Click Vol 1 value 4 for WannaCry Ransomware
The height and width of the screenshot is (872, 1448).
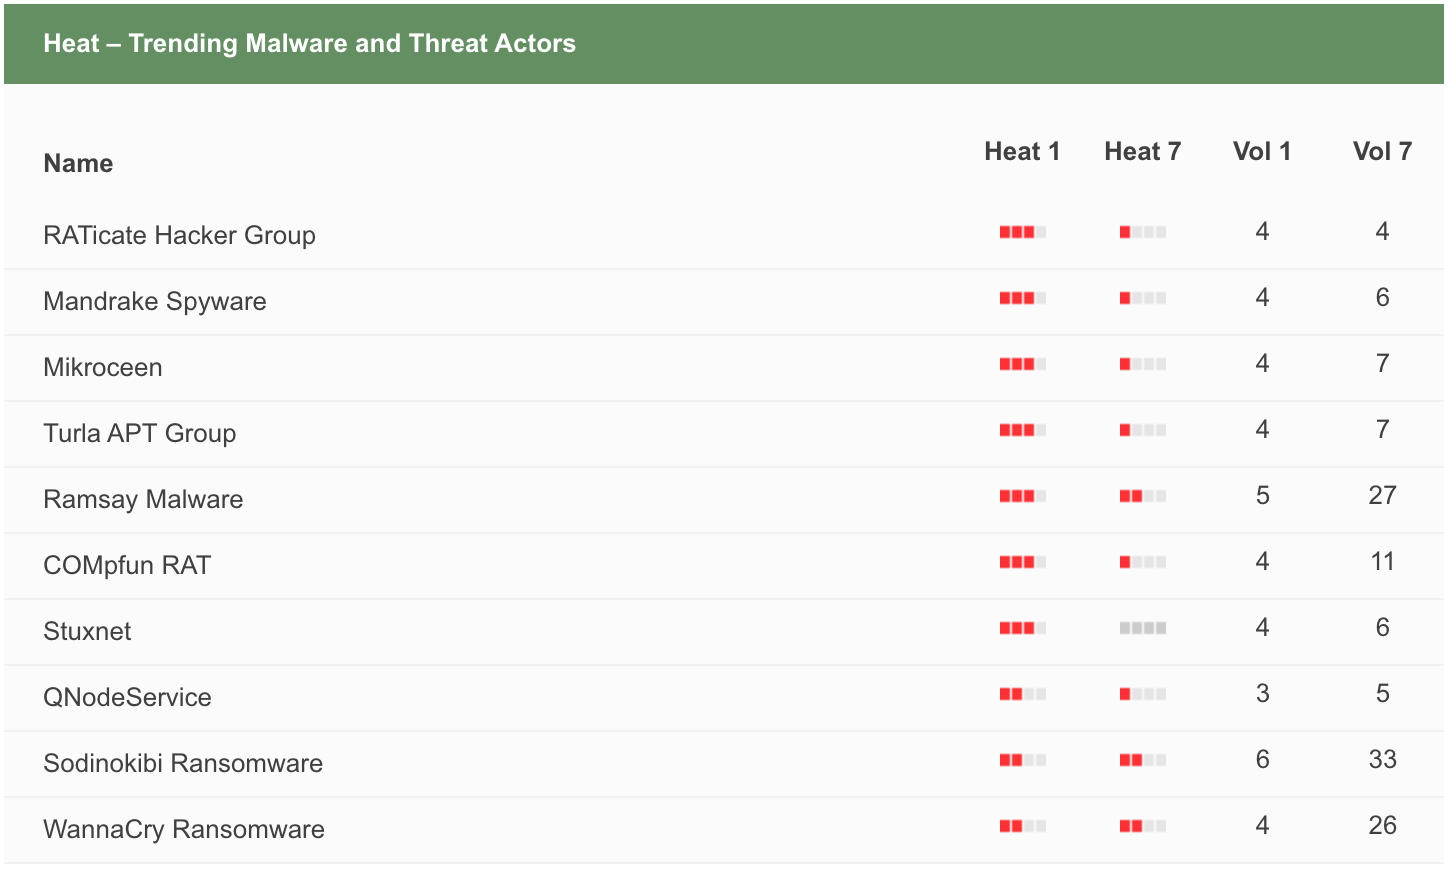[1262, 825]
